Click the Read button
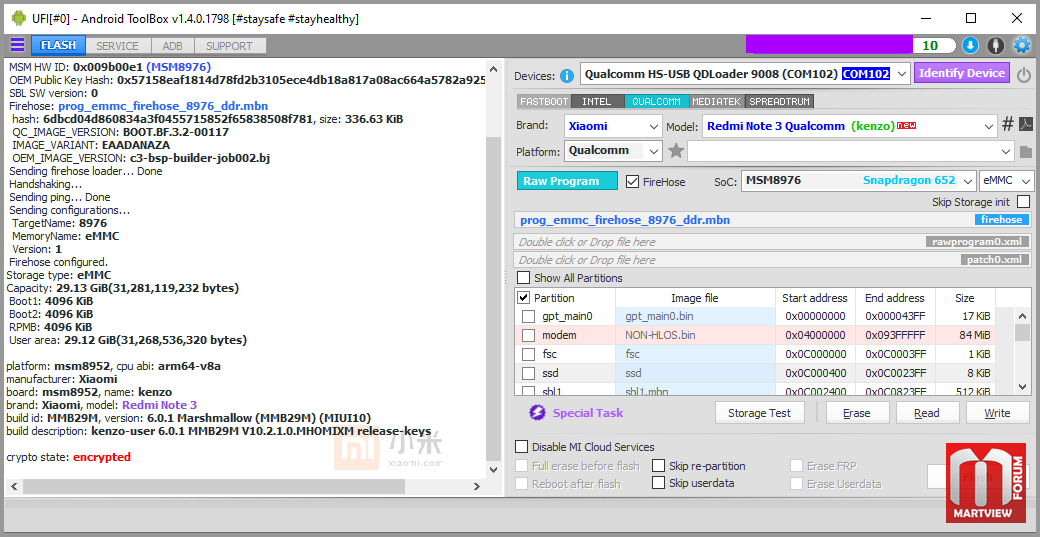1040x537 pixels. pyautogui.click(x=927, y=413)
